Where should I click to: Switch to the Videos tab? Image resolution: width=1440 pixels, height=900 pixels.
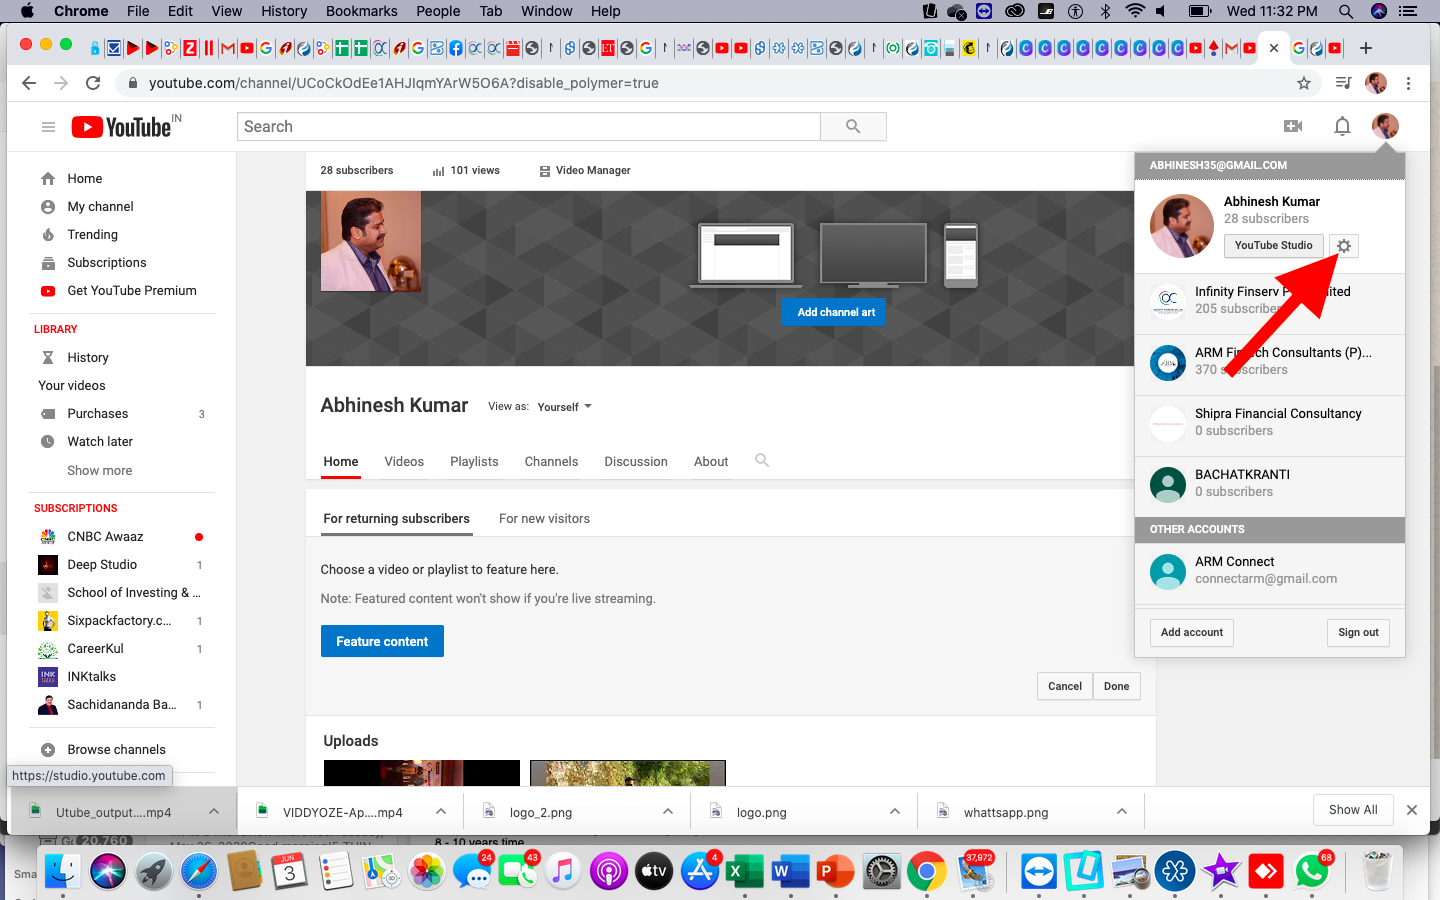tap(404, 462)
